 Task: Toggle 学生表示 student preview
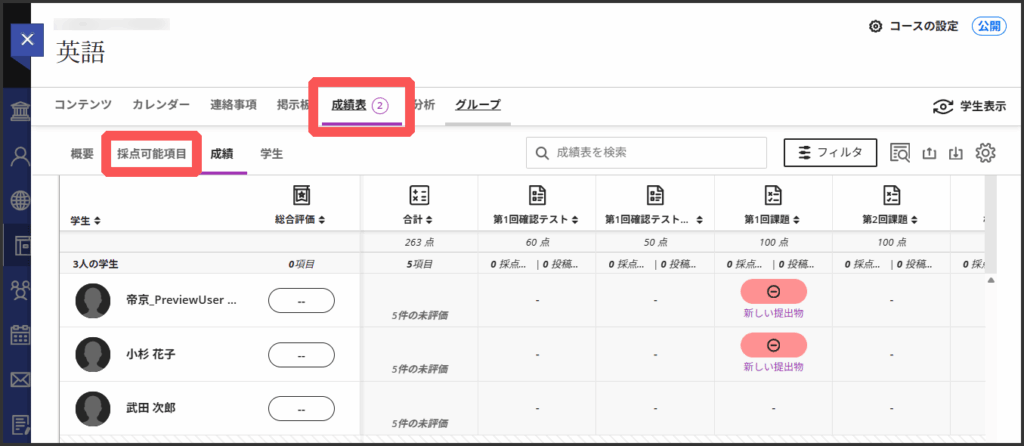(969, 106)
